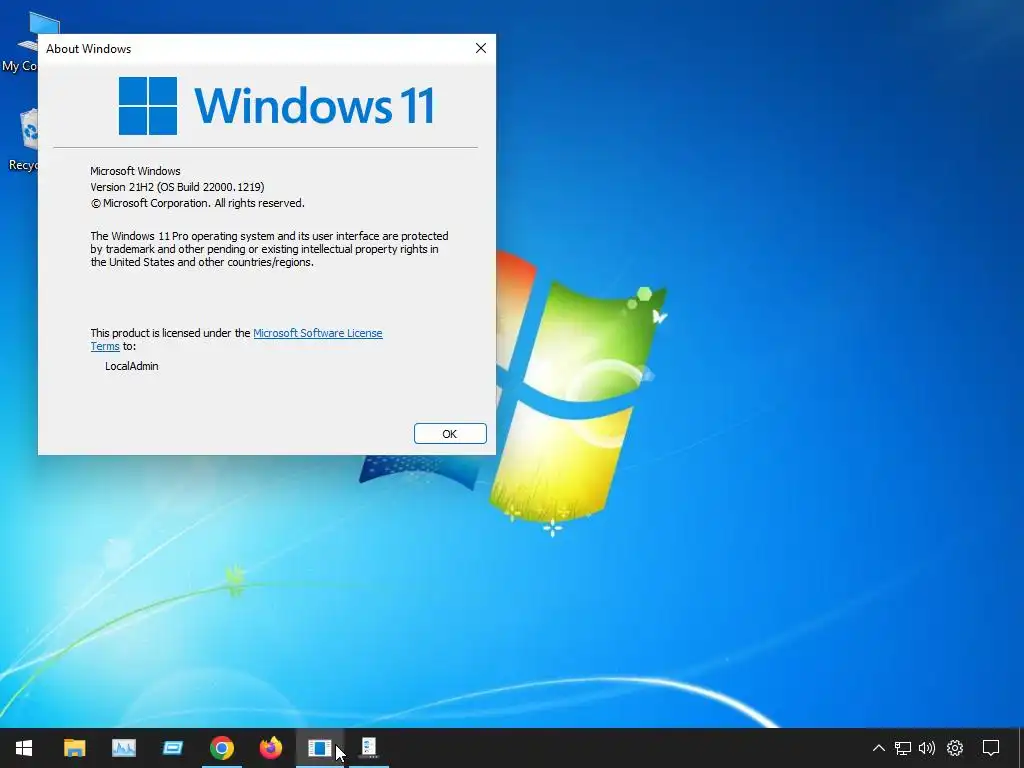Click the 'Microsoft Windows' text line
This screenshot has width=1024, height=768.
pyautogui.click(x=135, y=171)
